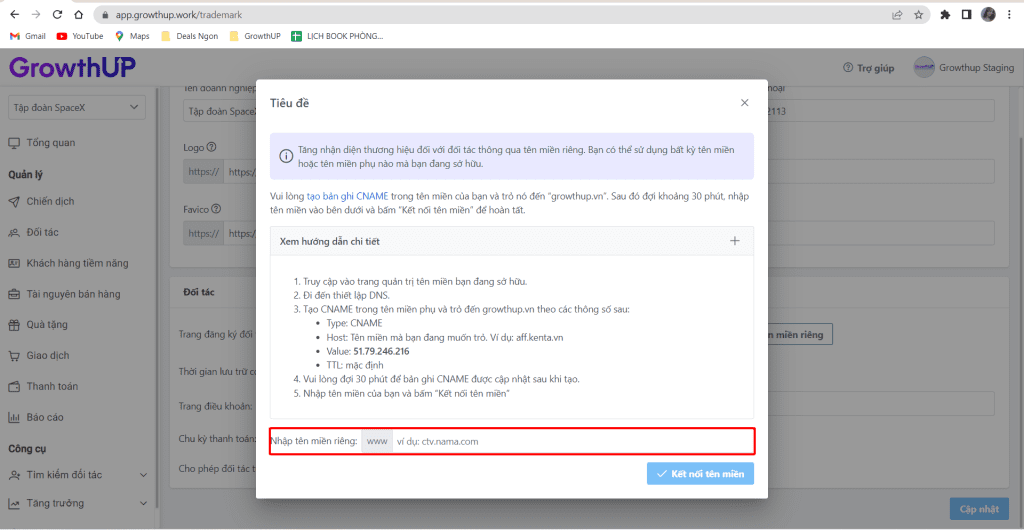Go to Chiến dịch in the sidebar
Image resolution: width=1024 pixels, height=530 pixels.
[x=50, y=201]
